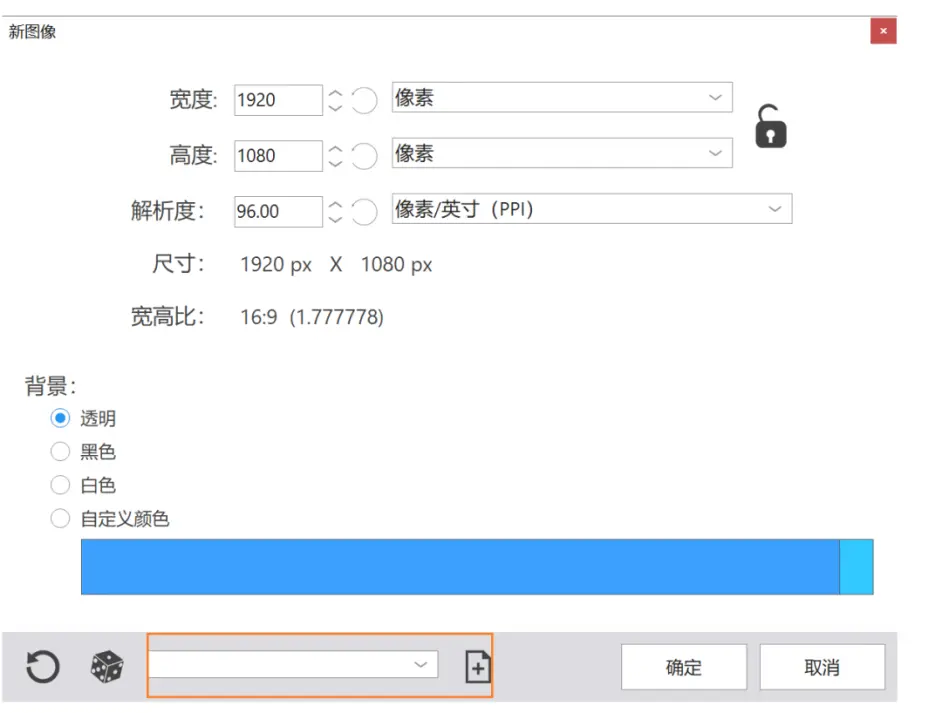
Task: Open the empty preset dropdown at bottom
Action: tap(293, 664)
